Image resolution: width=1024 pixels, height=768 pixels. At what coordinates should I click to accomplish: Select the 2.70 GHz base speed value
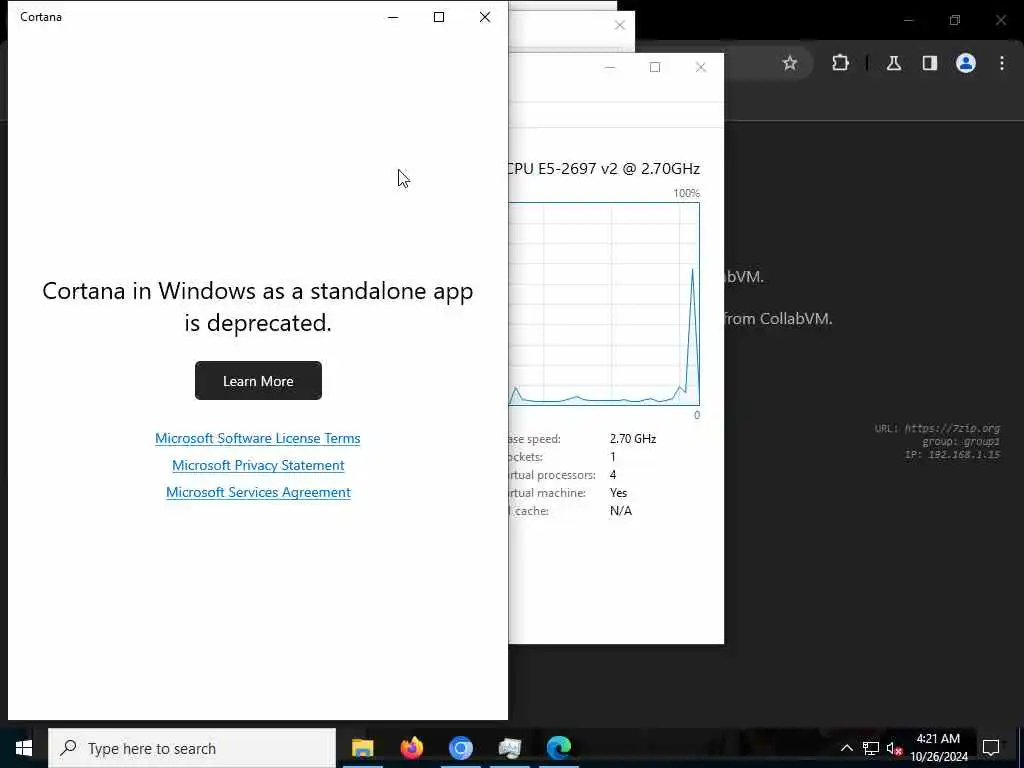coord(633,439)
